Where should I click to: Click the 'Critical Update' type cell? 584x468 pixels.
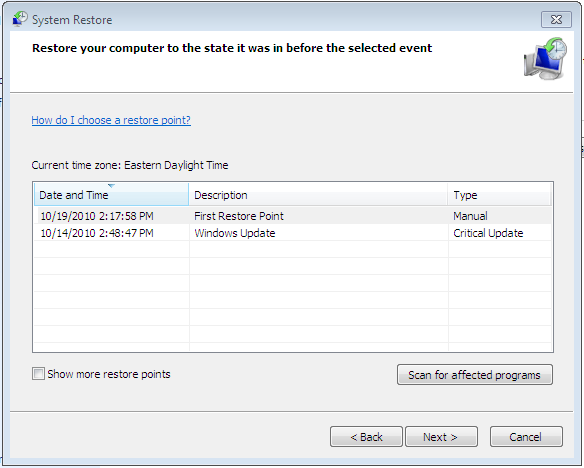pos(488,233)
